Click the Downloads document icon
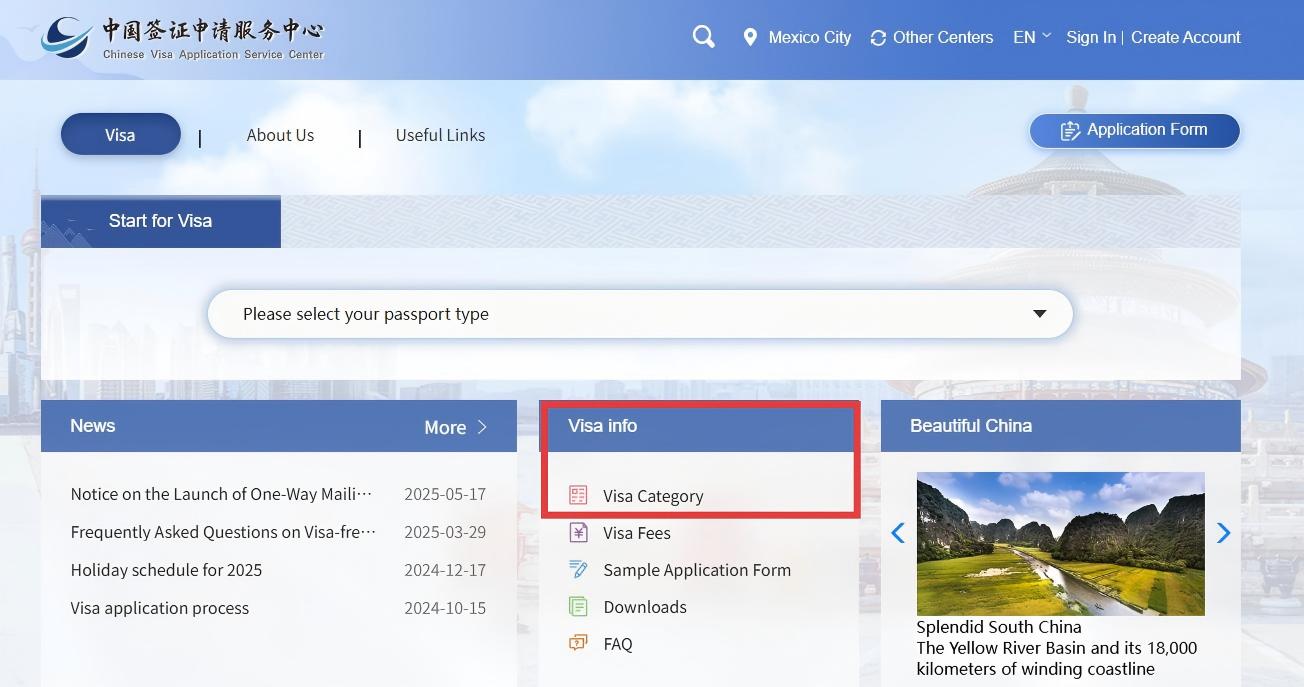 (578, 606)
